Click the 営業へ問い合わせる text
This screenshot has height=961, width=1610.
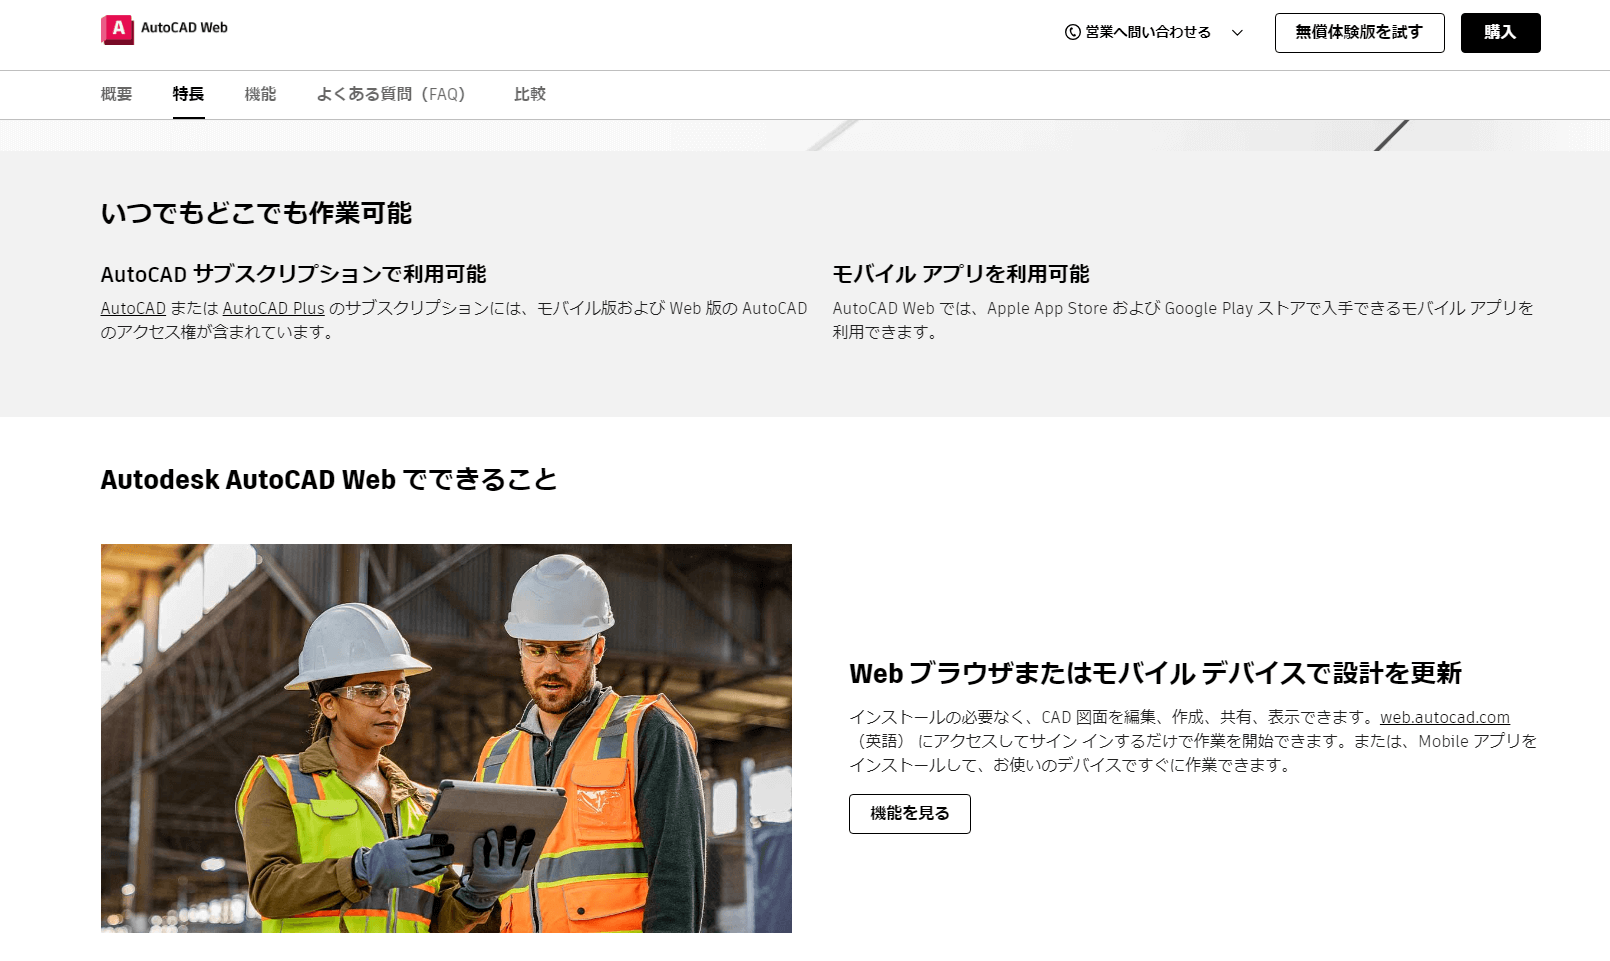point(1148,32)
